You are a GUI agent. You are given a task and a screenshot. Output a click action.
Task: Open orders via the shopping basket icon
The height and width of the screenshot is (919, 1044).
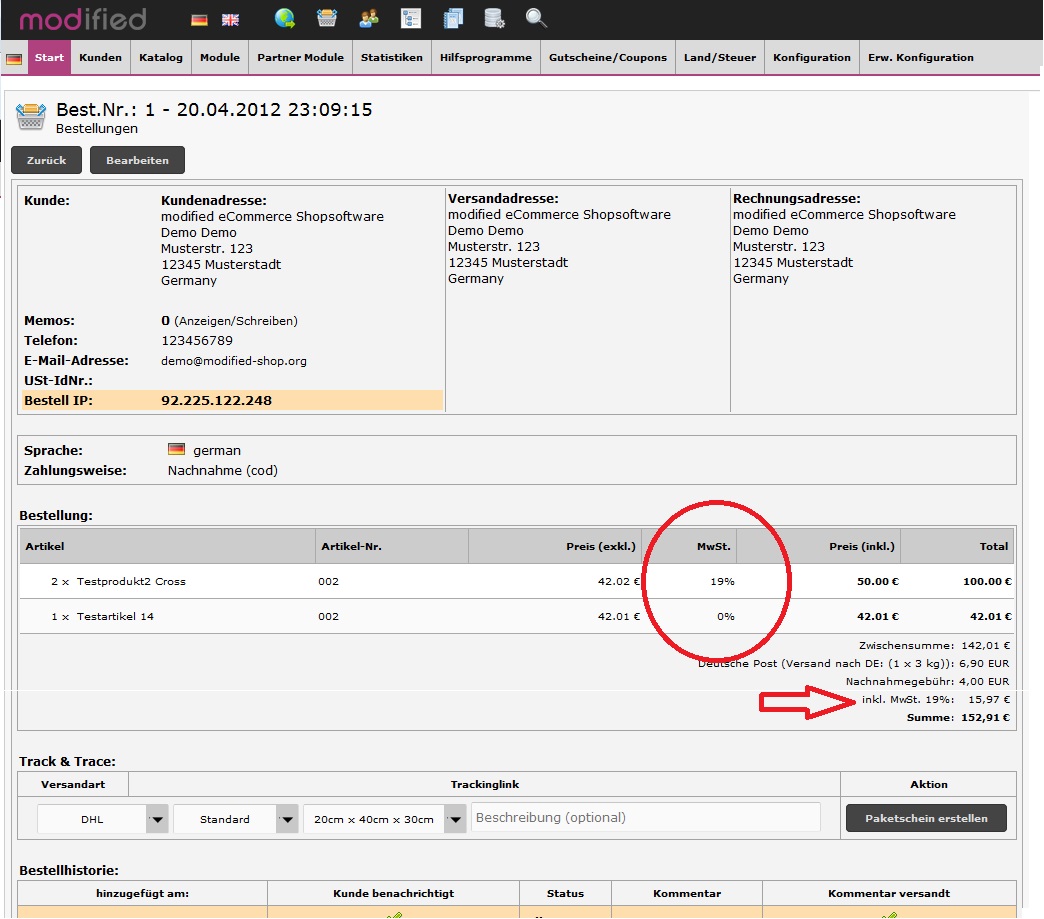[x=327, y=18]
